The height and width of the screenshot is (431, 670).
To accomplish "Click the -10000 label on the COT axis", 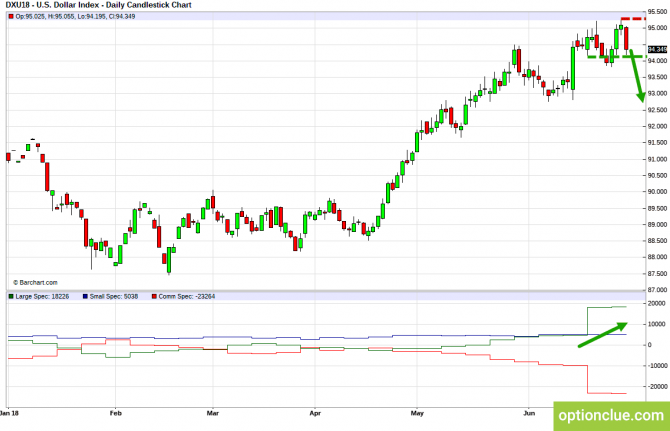I will (x=656, y=366).
